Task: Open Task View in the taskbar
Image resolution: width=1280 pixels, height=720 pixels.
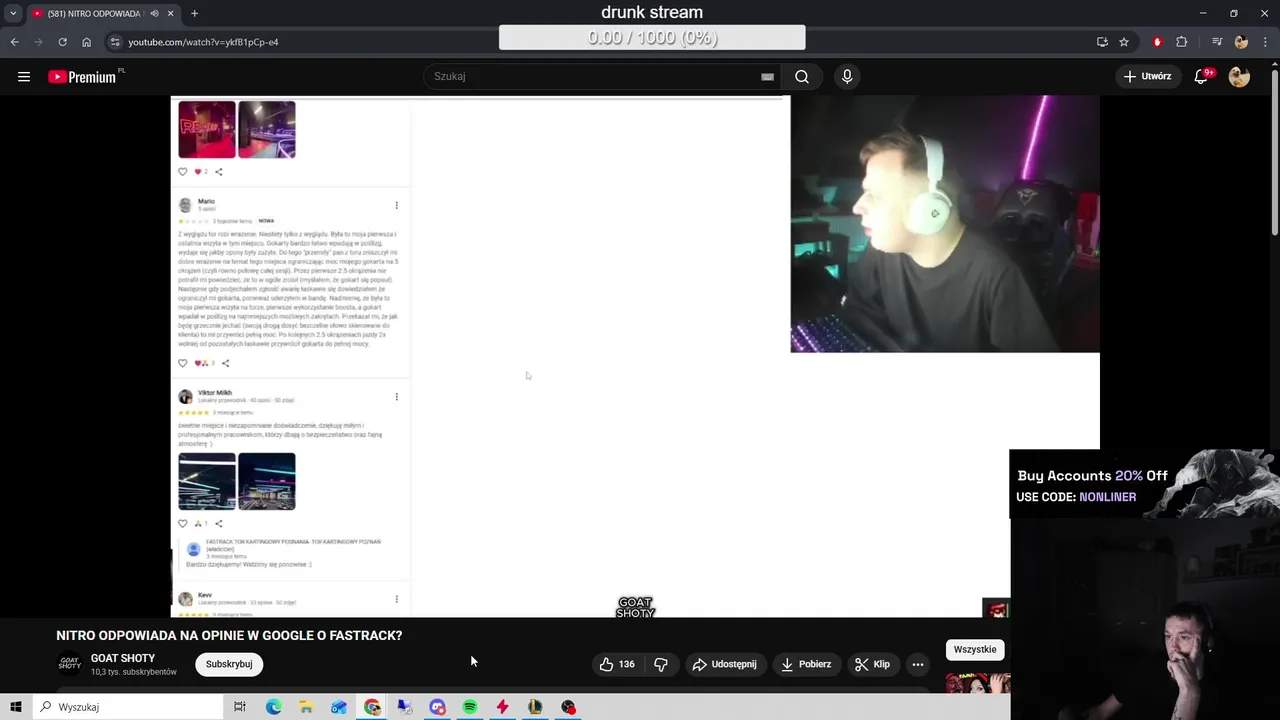Action: point(240,707)
